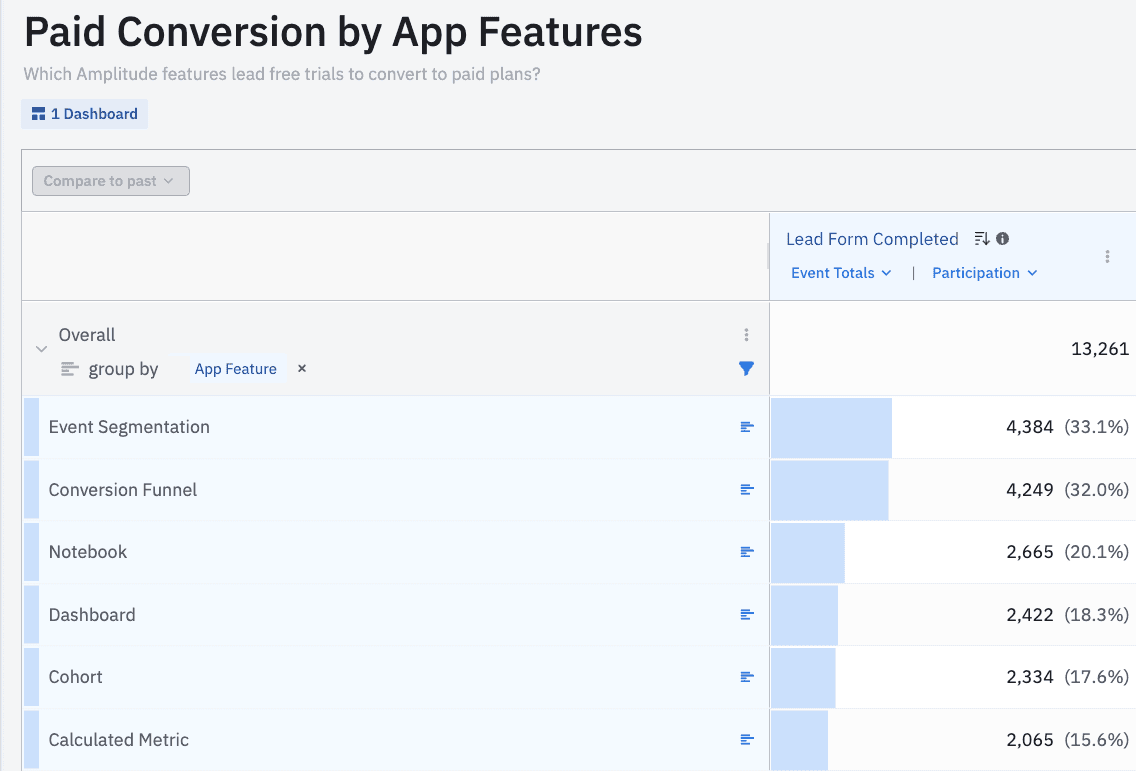Click the dashboard grid icon in the 1 Dashboard chip
This screenshot has width=1136, height=771.
click(x=38, y=113)
